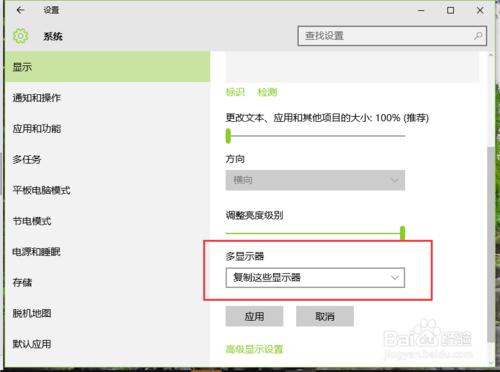Open the 方向 orientation dropdown
Viewport: 500px width, 372px height.
click(x=315, y=180)
